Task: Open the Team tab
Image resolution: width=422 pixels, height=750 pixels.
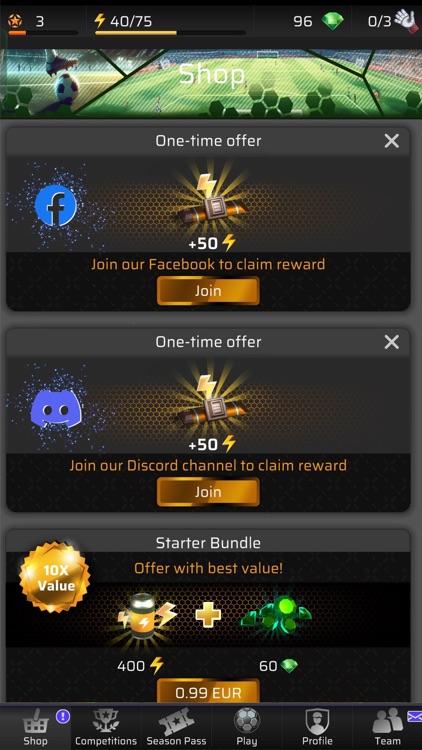Action: point(387,727)
